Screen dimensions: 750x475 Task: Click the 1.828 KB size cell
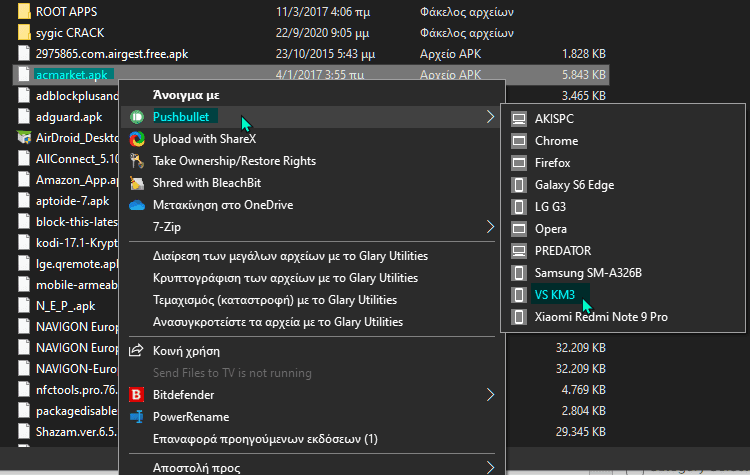click(x=584, y=54)
